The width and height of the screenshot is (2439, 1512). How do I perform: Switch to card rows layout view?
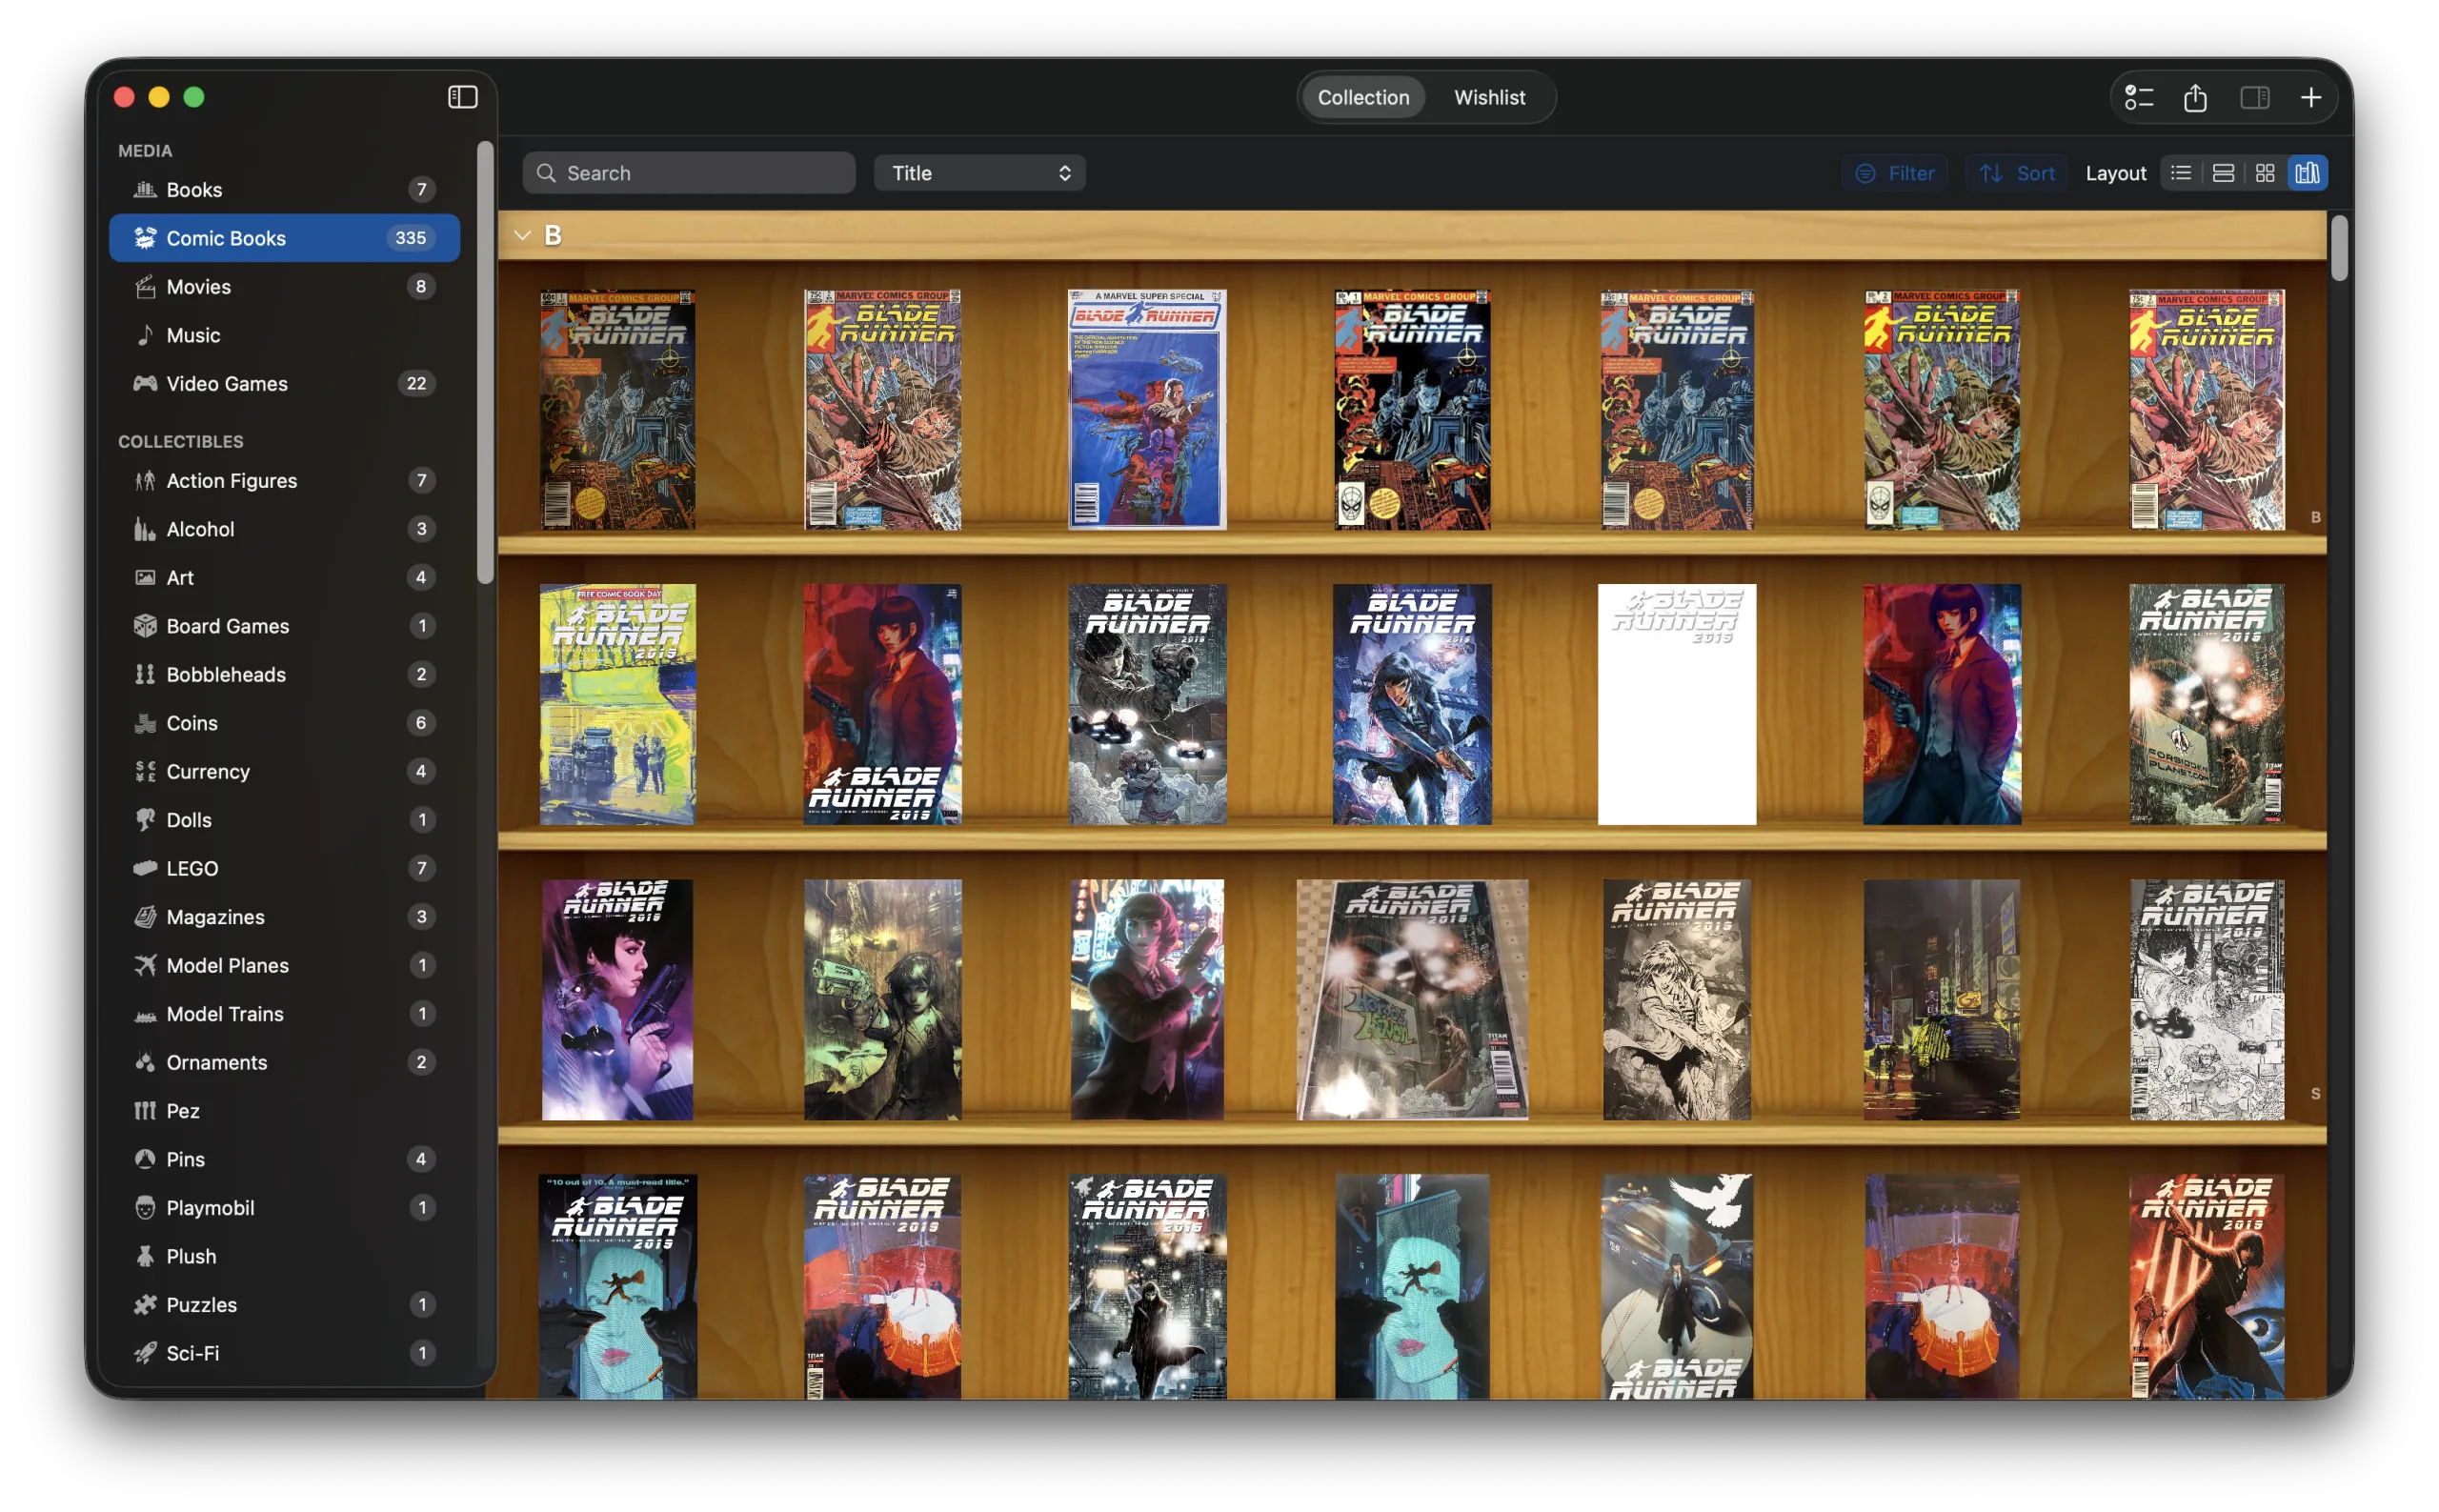[x=2223, y=173]
